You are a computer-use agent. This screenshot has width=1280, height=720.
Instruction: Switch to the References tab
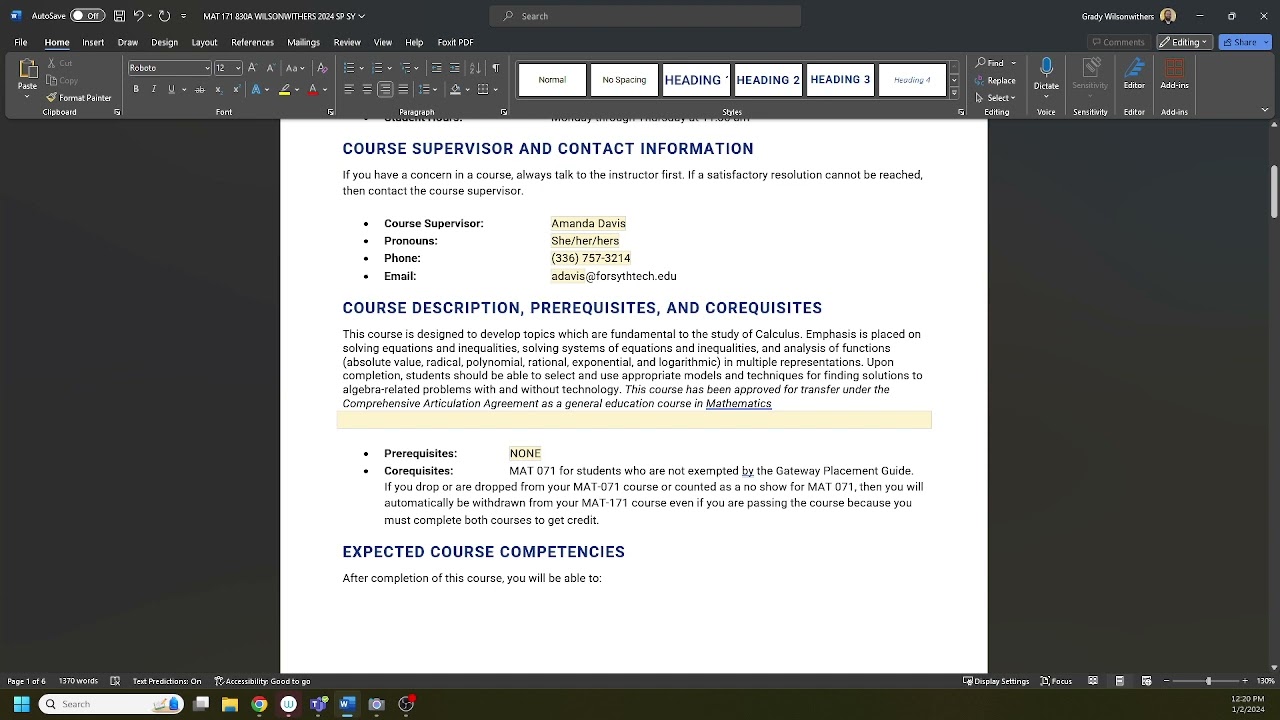(x=252, y=42)
